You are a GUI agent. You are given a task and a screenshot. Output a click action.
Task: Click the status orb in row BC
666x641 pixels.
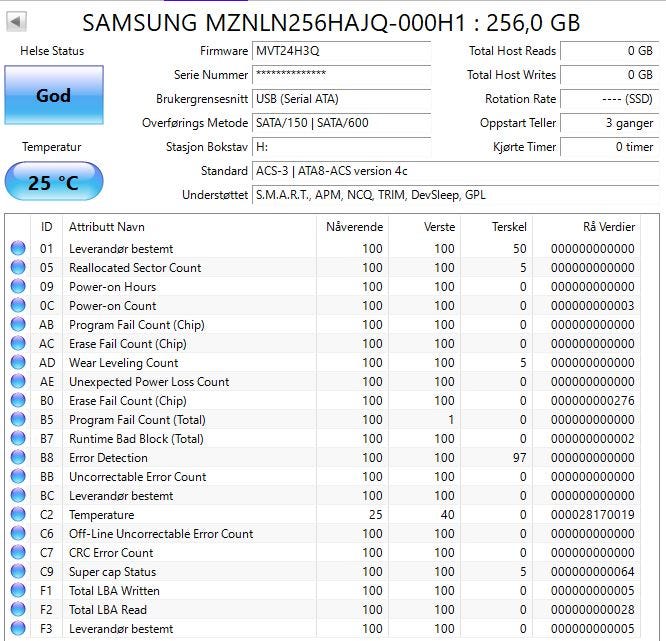[x=18, y=495]
